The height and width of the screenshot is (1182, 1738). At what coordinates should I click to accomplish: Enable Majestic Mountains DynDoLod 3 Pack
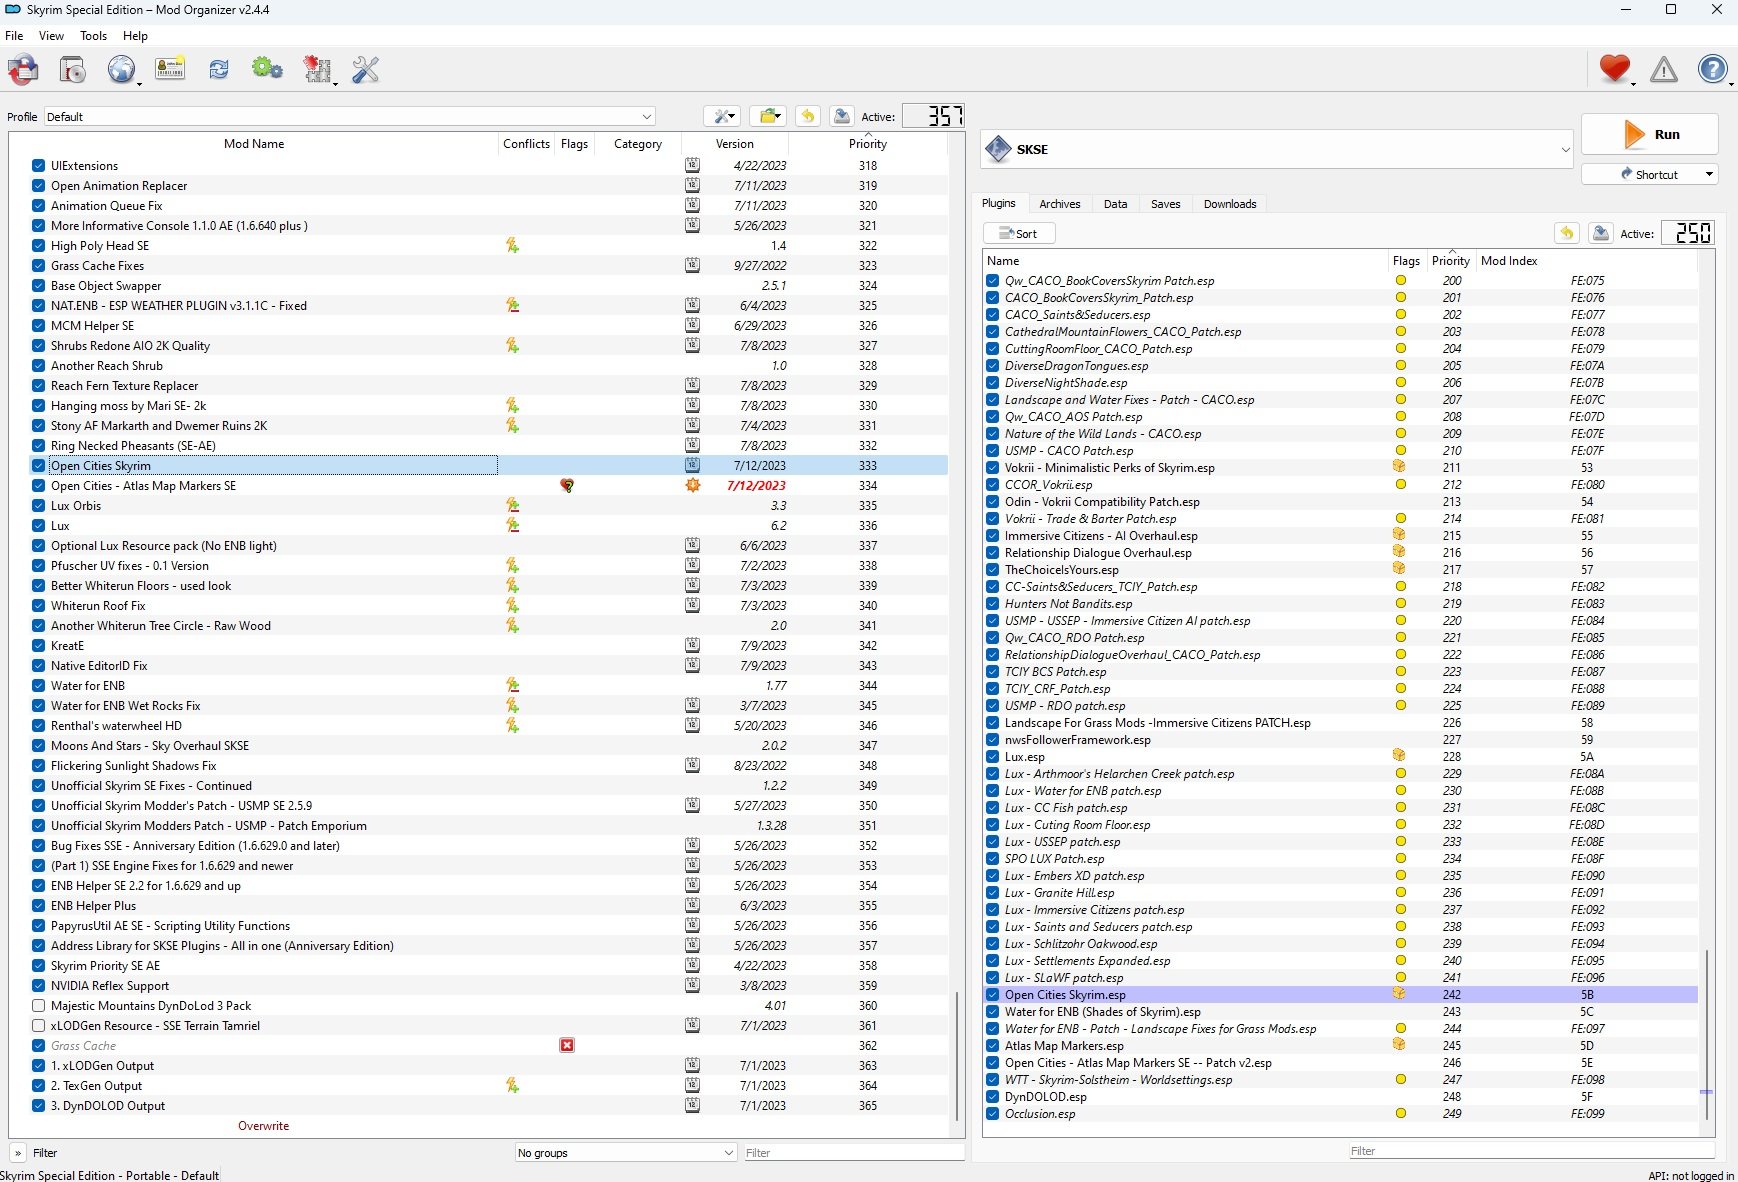38,1005
